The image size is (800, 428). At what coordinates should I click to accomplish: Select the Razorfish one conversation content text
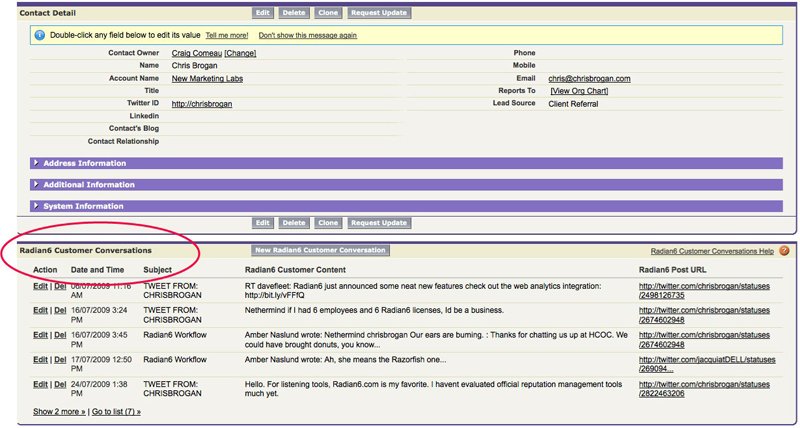tap(346, 360)
